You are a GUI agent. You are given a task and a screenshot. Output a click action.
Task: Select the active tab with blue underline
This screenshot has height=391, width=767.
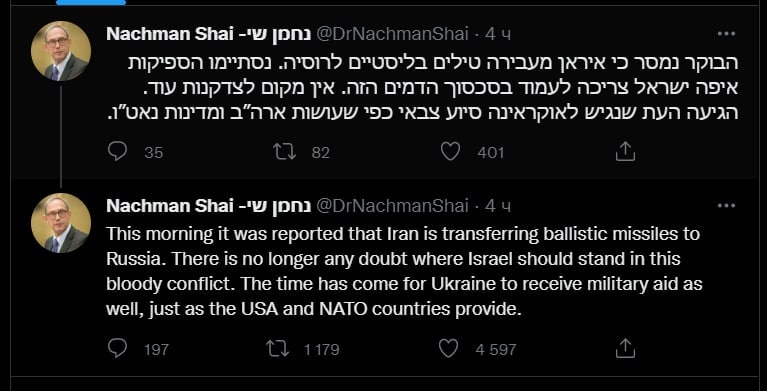click(x=91, y=2)
